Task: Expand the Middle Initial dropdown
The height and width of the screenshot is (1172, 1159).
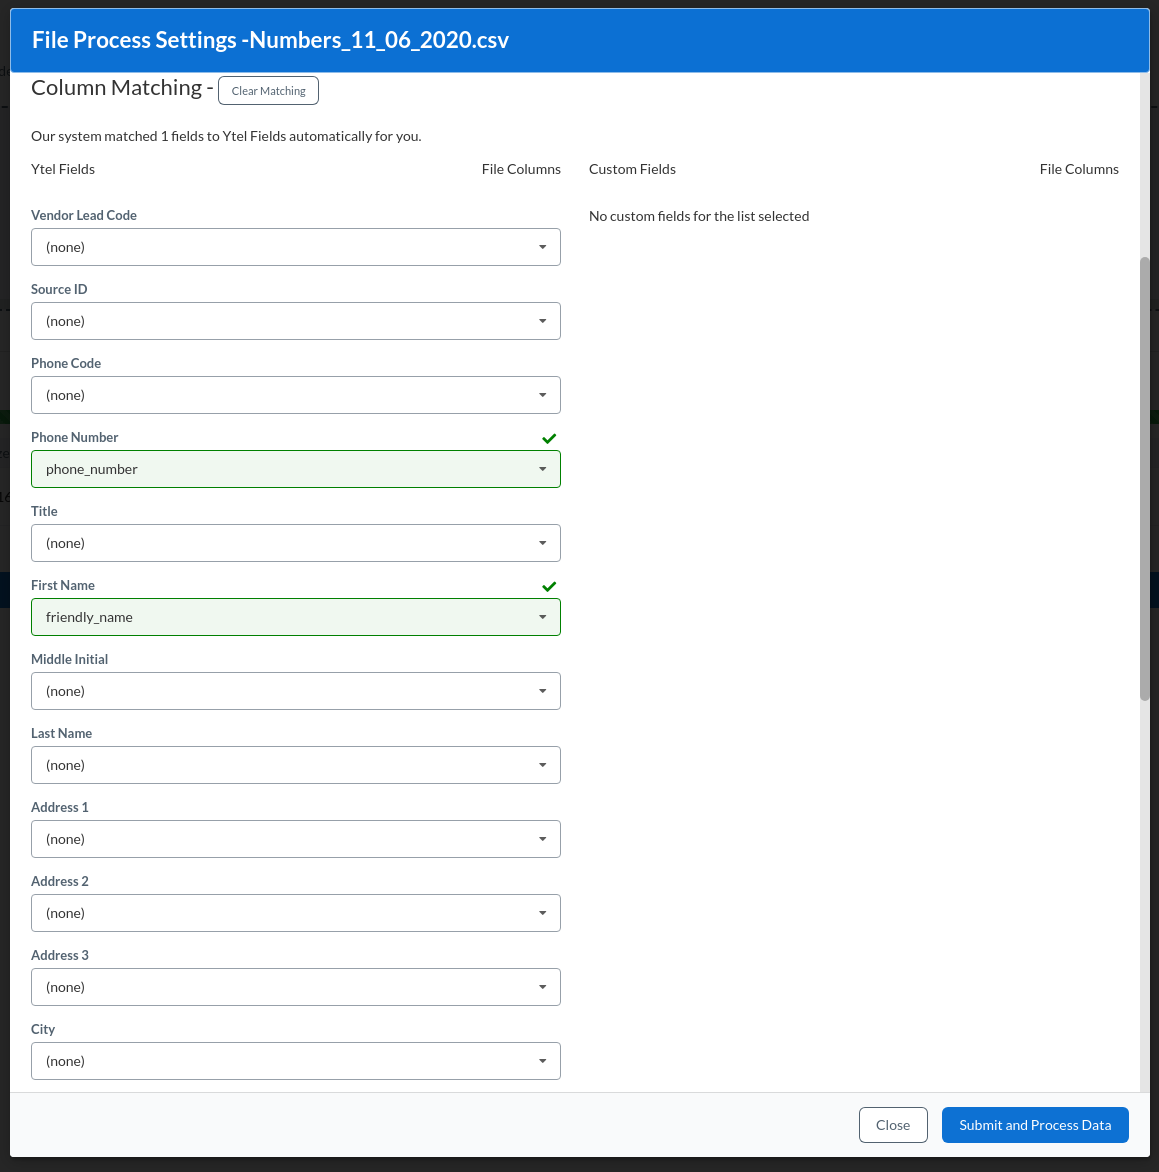Action: tap(296, 691)
